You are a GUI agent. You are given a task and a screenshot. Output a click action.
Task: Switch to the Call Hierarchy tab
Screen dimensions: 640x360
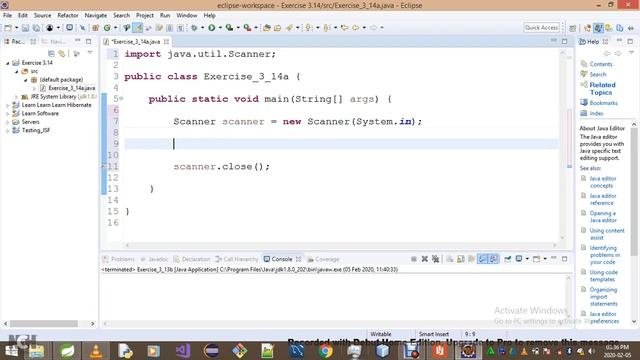[237, 259]
